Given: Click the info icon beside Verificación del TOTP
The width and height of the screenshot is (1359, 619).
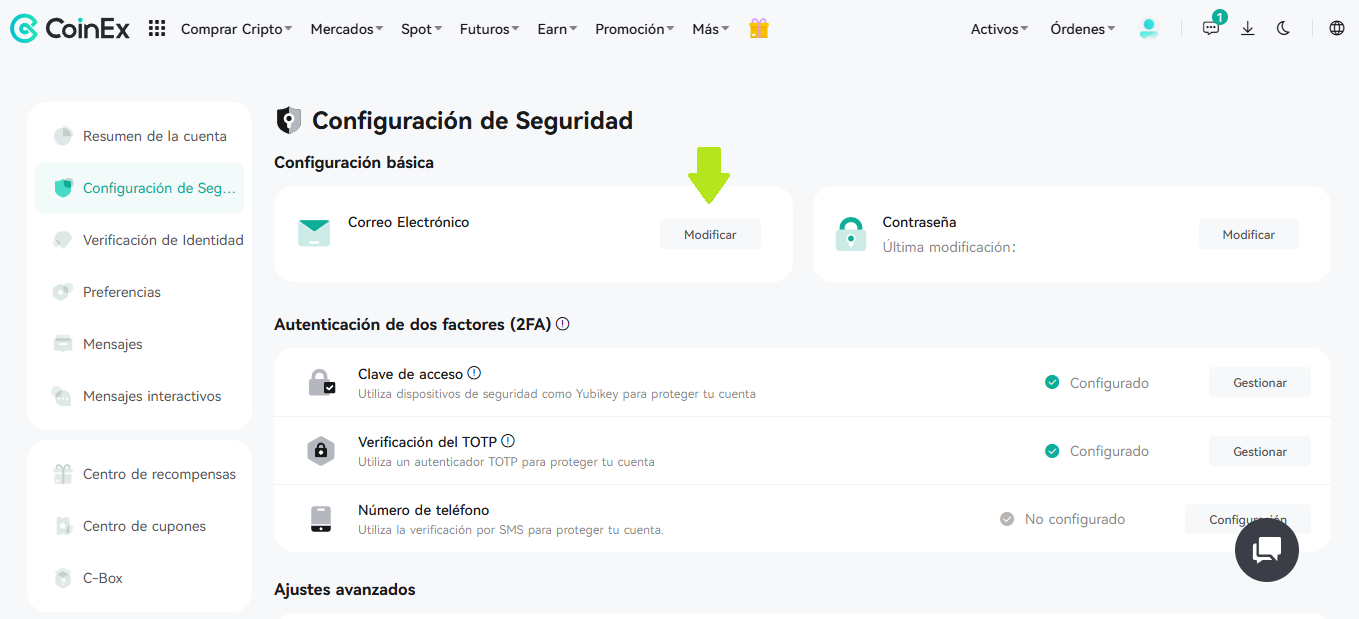Looking at the screenshot, I should click(508, 441).
